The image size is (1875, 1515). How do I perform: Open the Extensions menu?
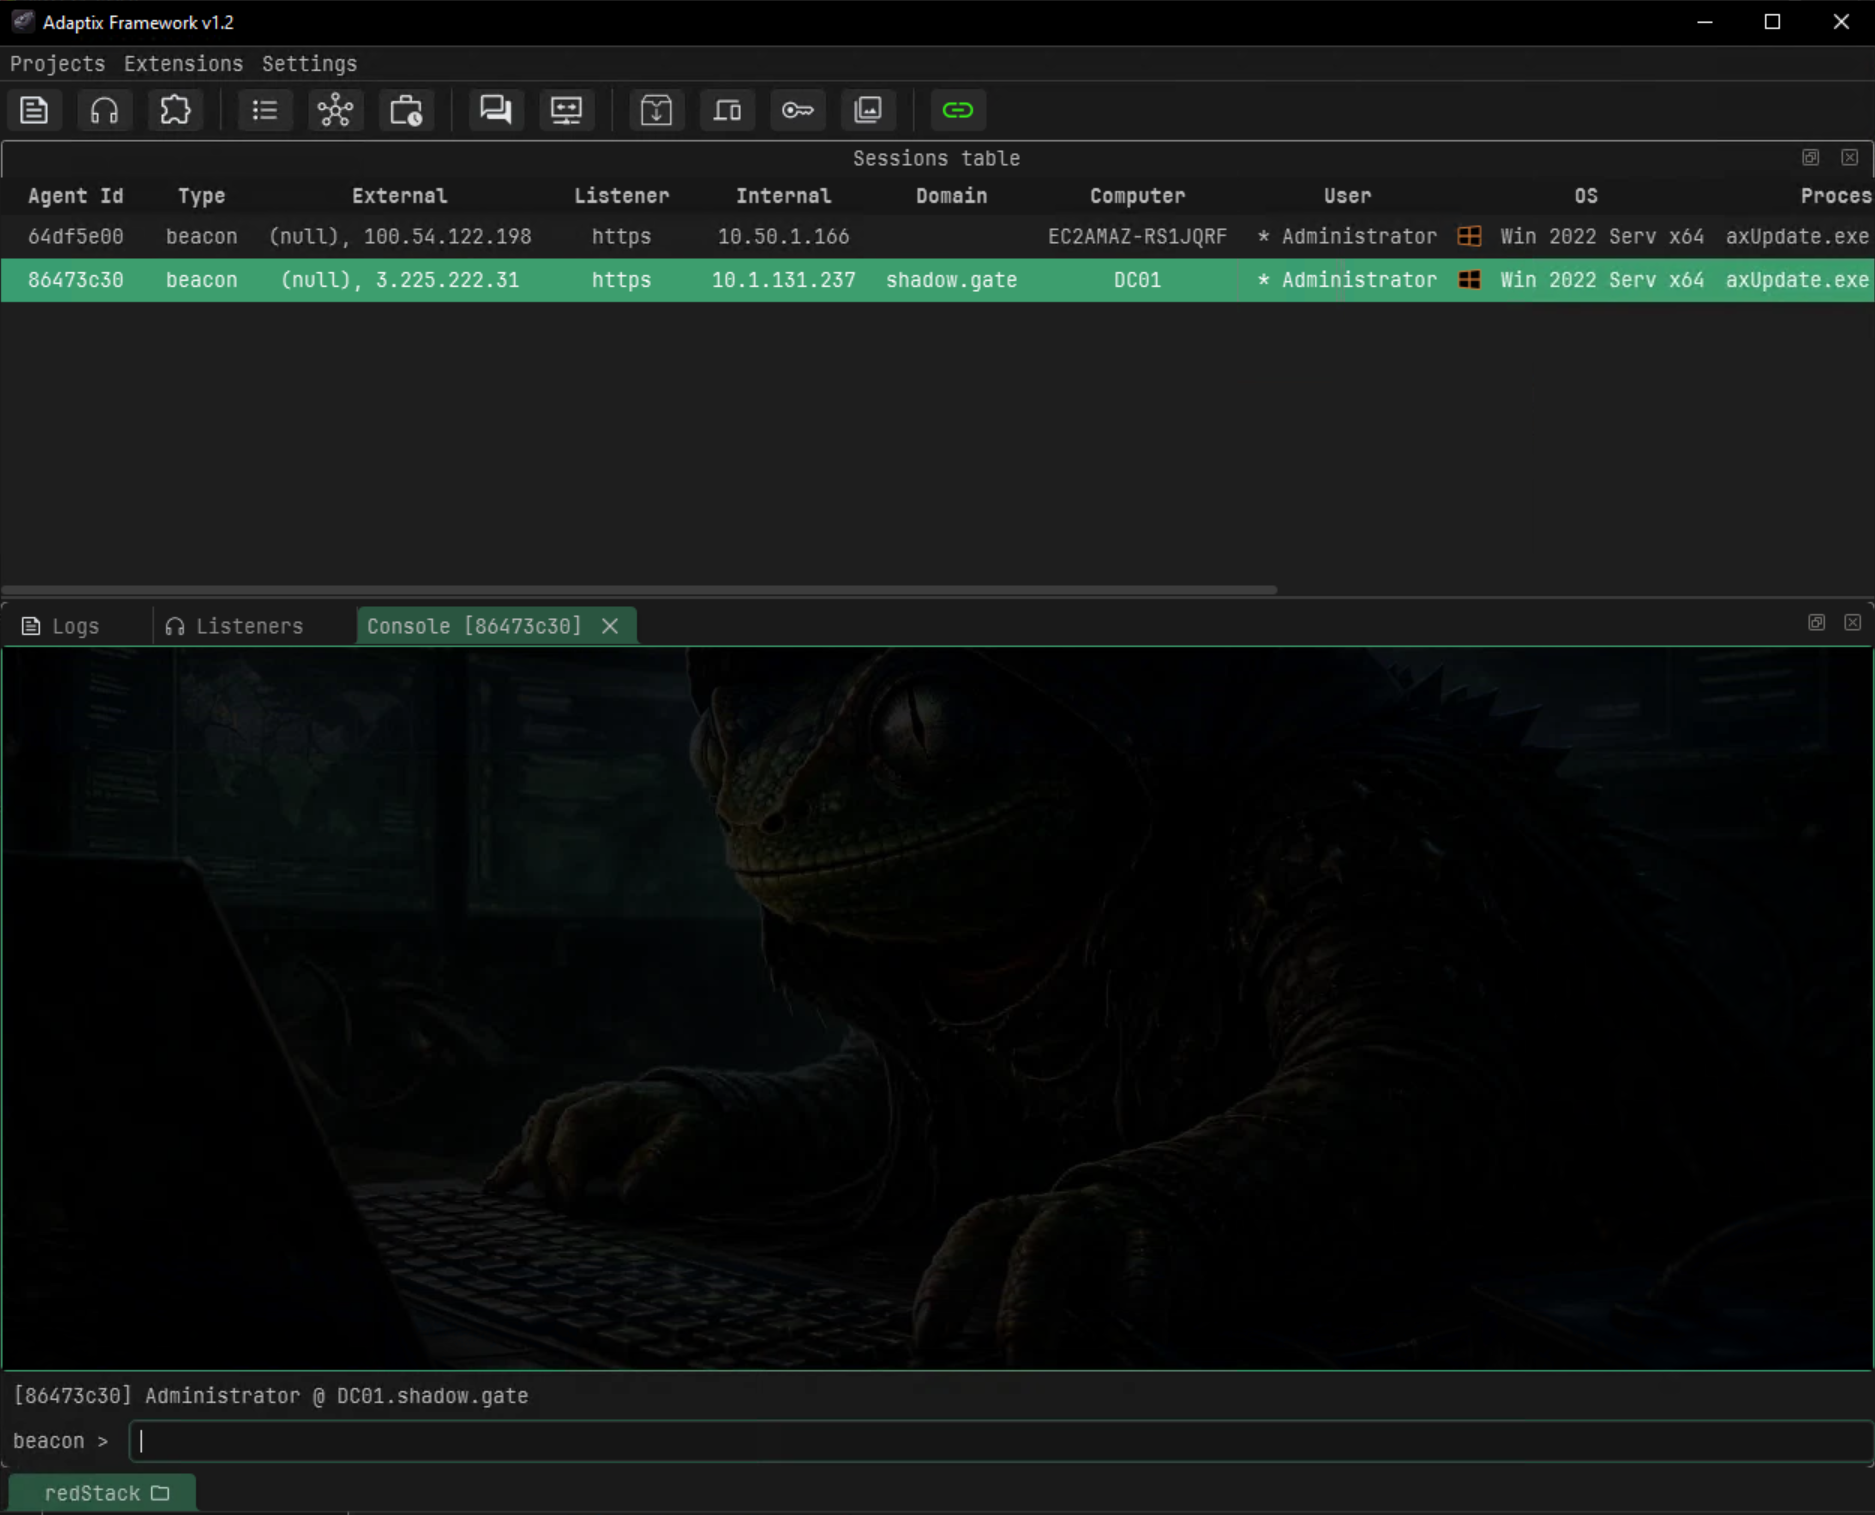pos(183,64)
